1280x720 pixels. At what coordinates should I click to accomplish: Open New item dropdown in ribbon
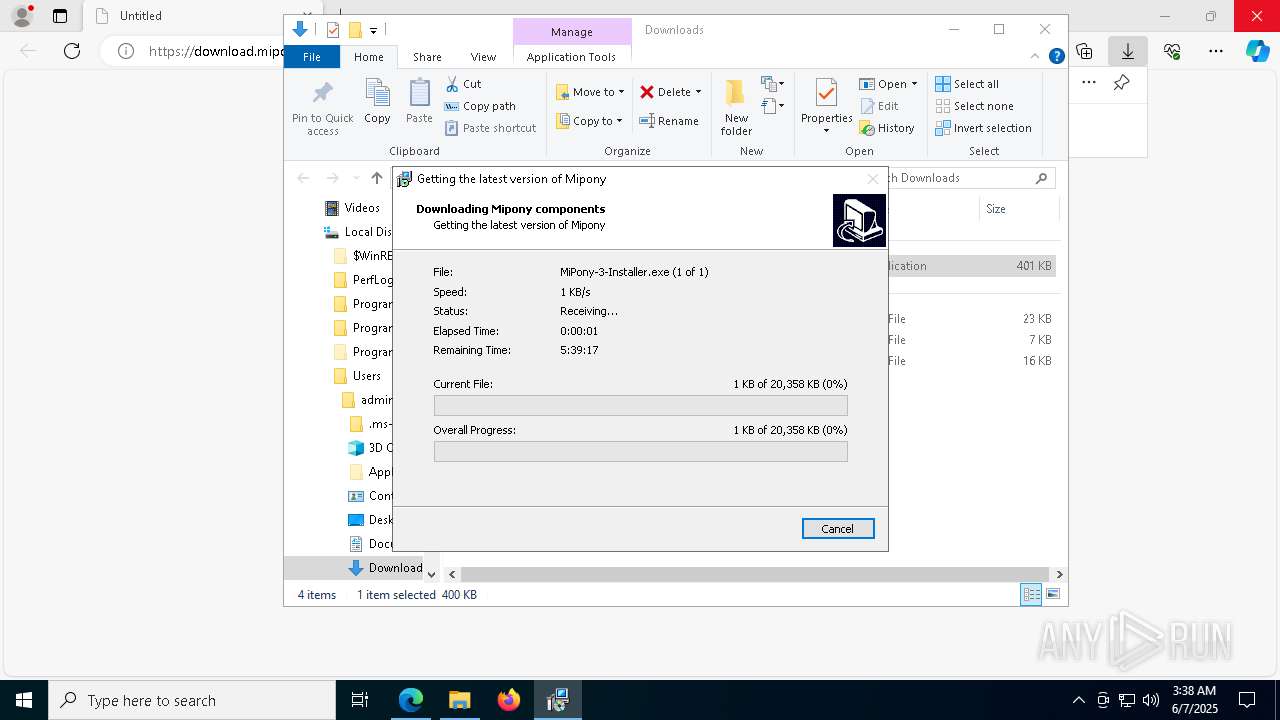[773, 83]
